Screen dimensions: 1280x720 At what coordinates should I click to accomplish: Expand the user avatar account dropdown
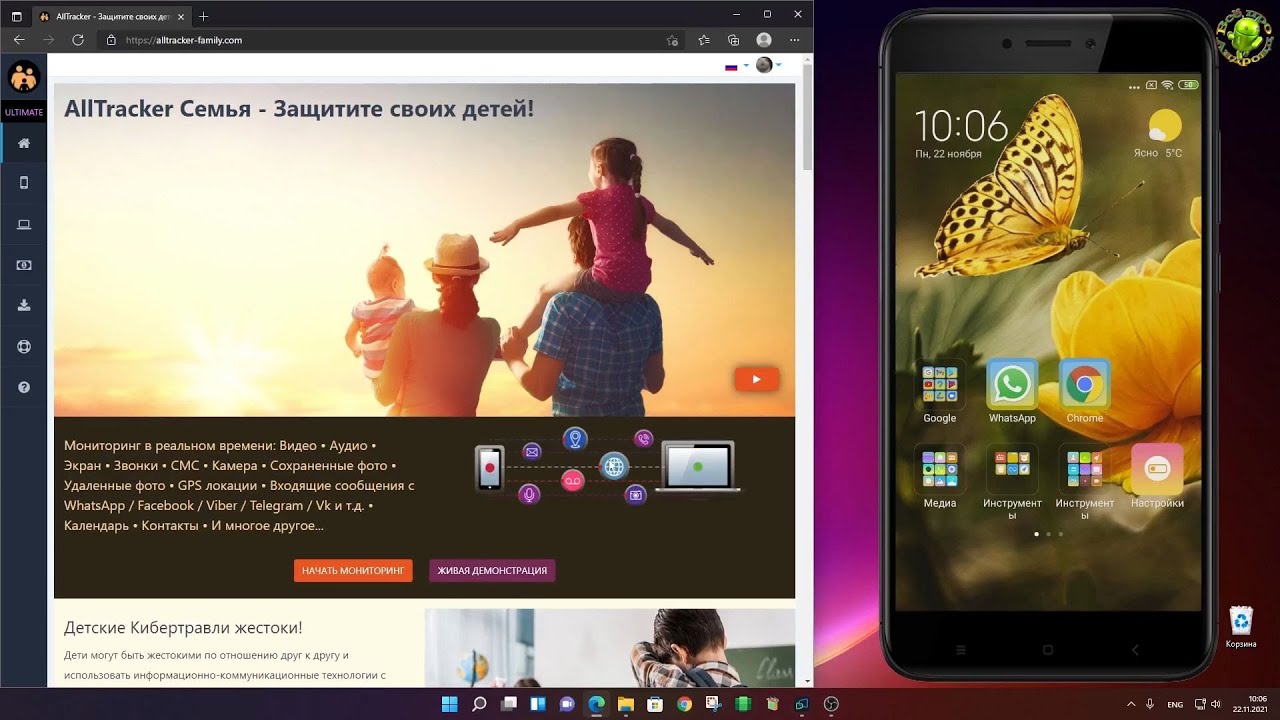pyautogui.click(x=768, y=65)
